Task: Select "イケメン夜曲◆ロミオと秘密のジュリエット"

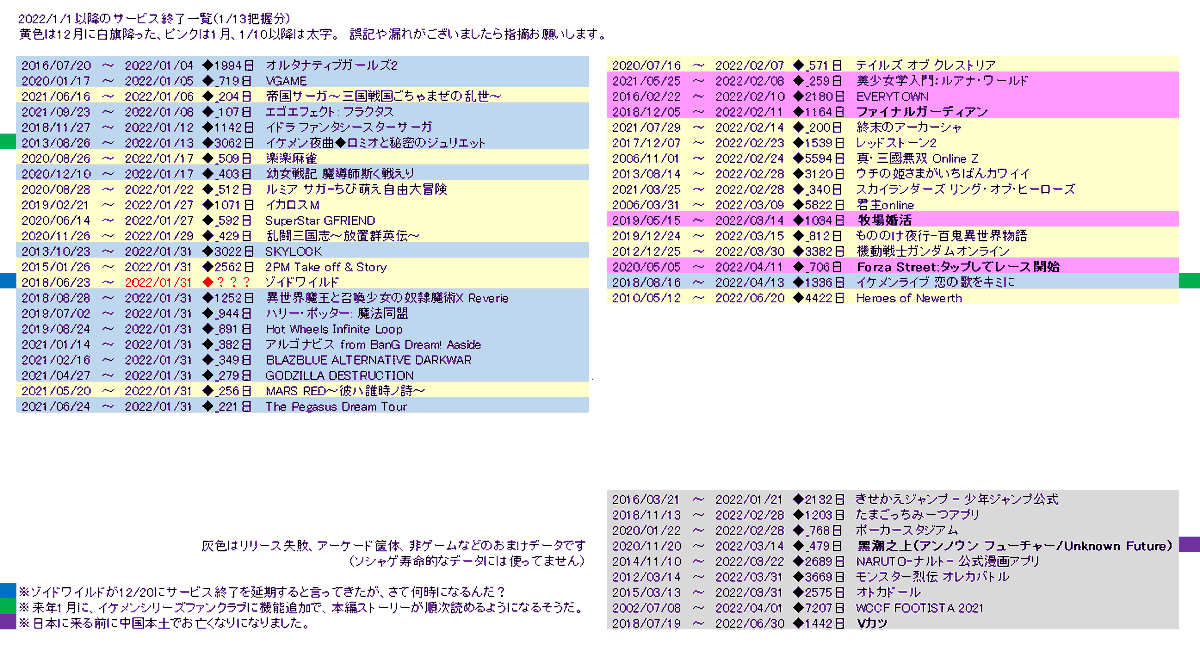Action: tap(378, 143)
